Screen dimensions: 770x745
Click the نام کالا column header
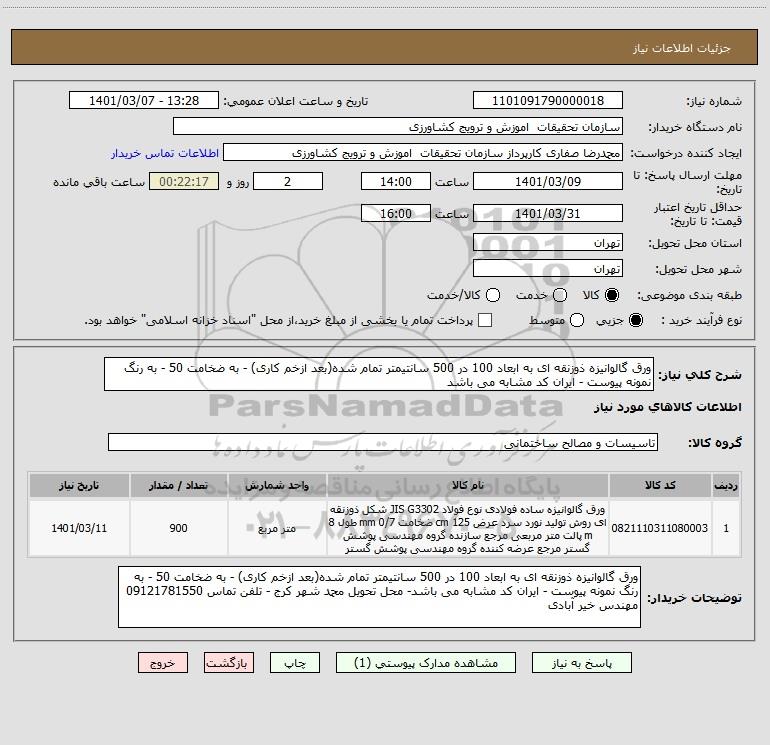468,485
